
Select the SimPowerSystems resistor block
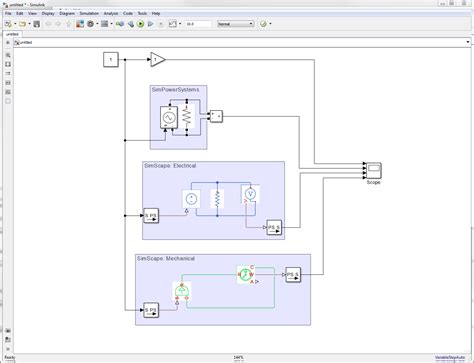coord(187,117)
